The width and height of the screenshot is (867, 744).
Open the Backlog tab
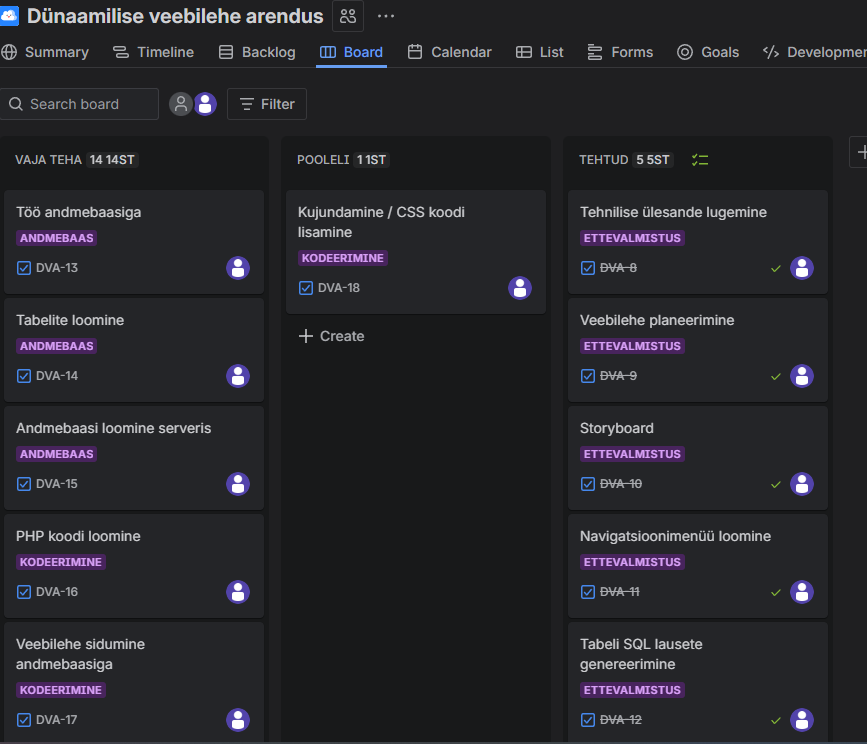[x=256, y=52]
